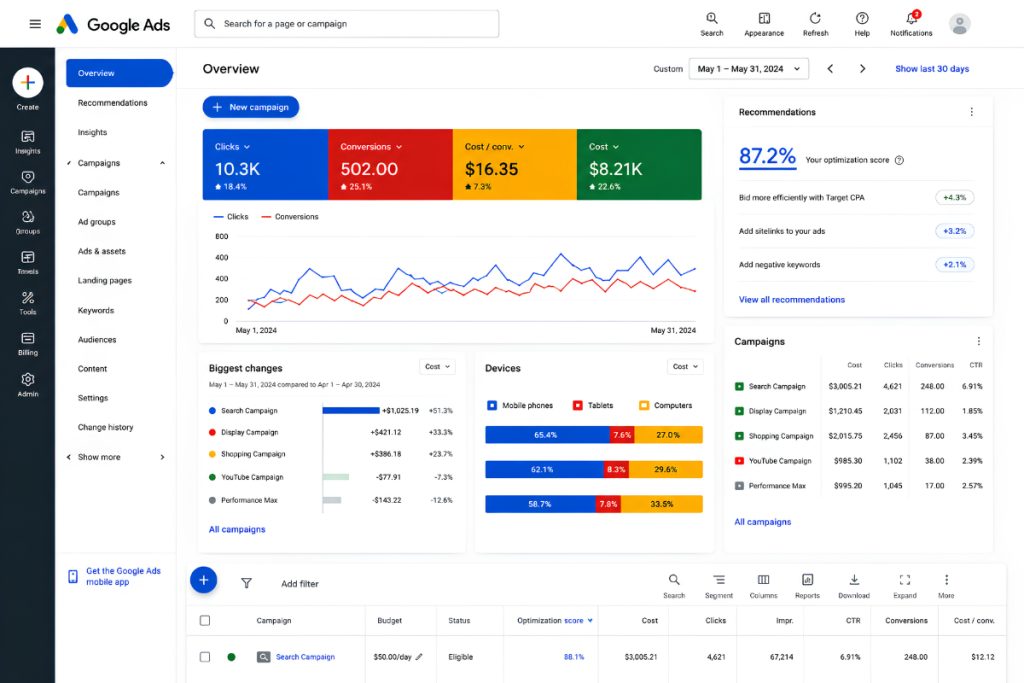This screenshot has height=683, width=1024.
Task: Select the Overview nav item
Action: coord(119,73)
